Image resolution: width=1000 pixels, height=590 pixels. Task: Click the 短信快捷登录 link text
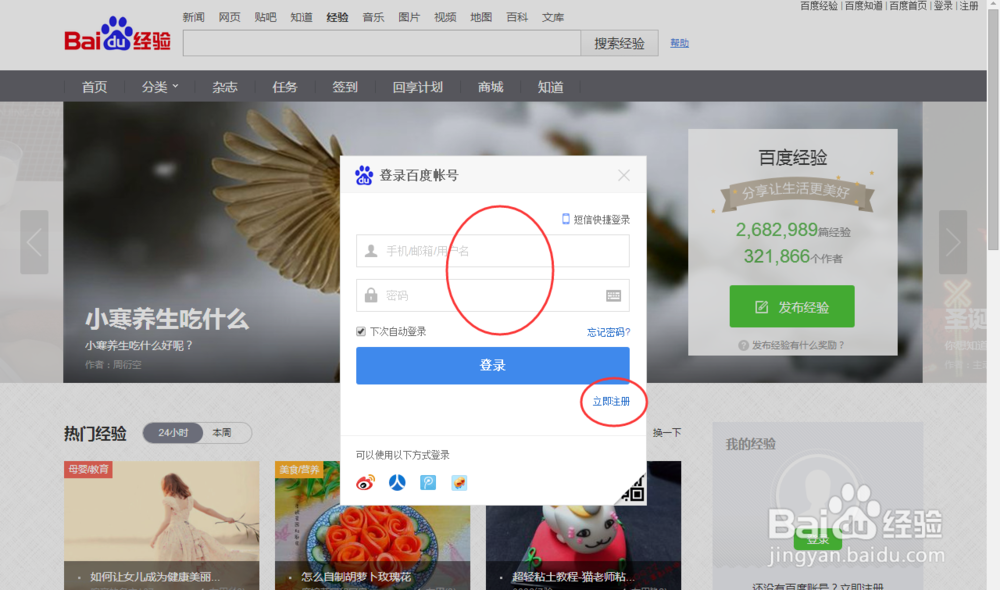(601, 219)
